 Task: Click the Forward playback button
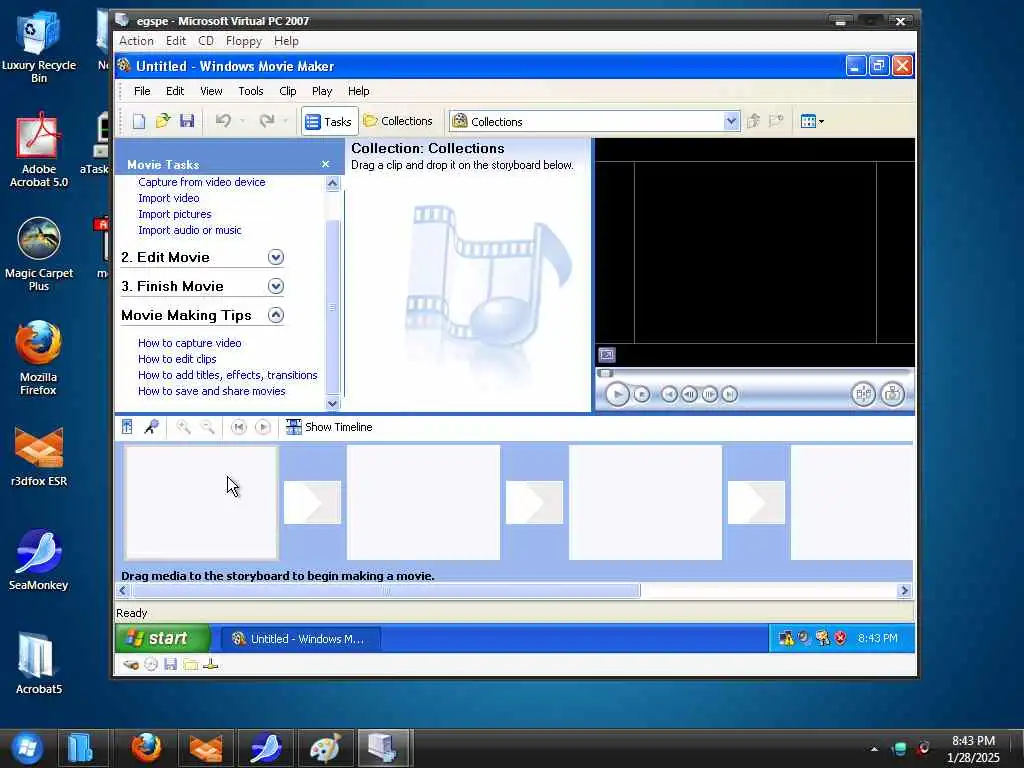coord(729,394)
